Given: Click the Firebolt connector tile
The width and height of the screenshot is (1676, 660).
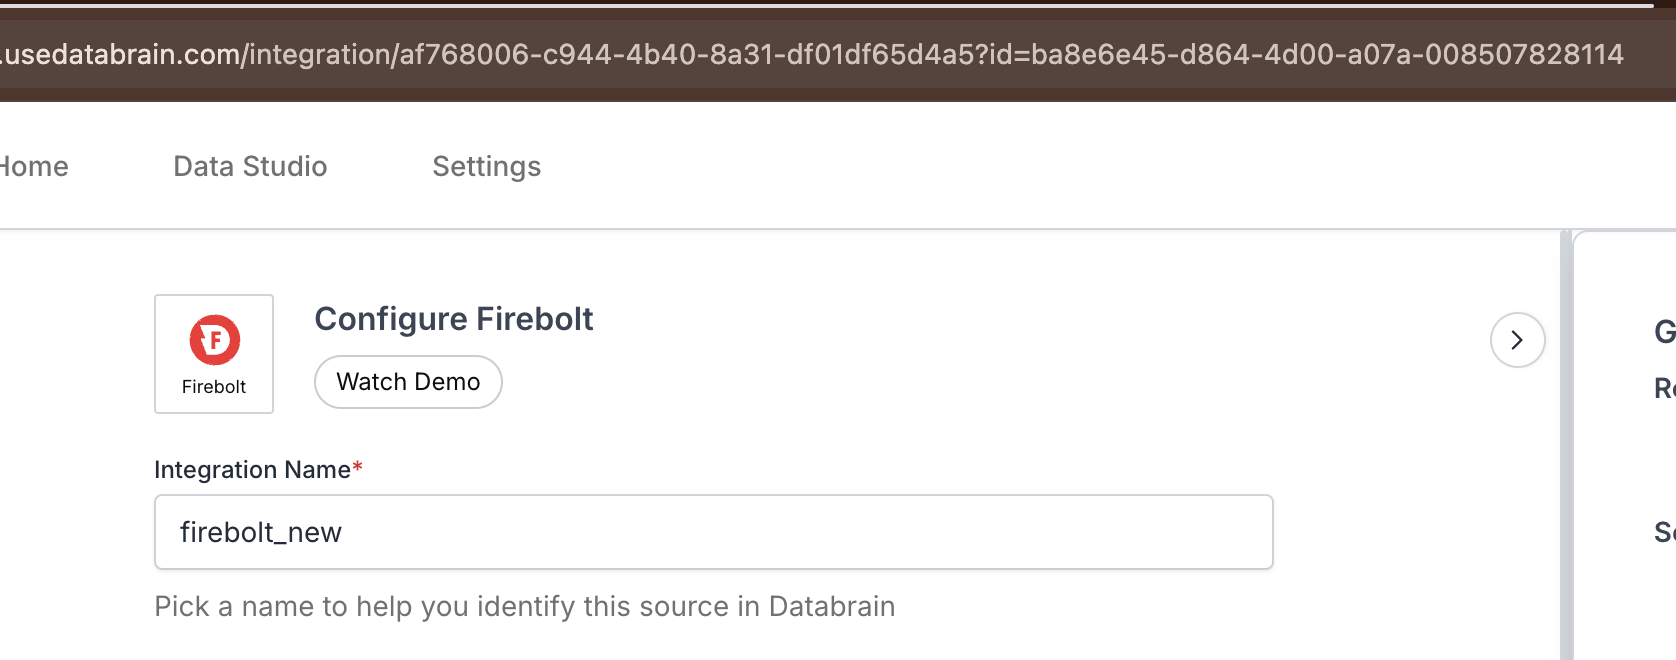Looking at the screenshot, I should tap(214, 354).
